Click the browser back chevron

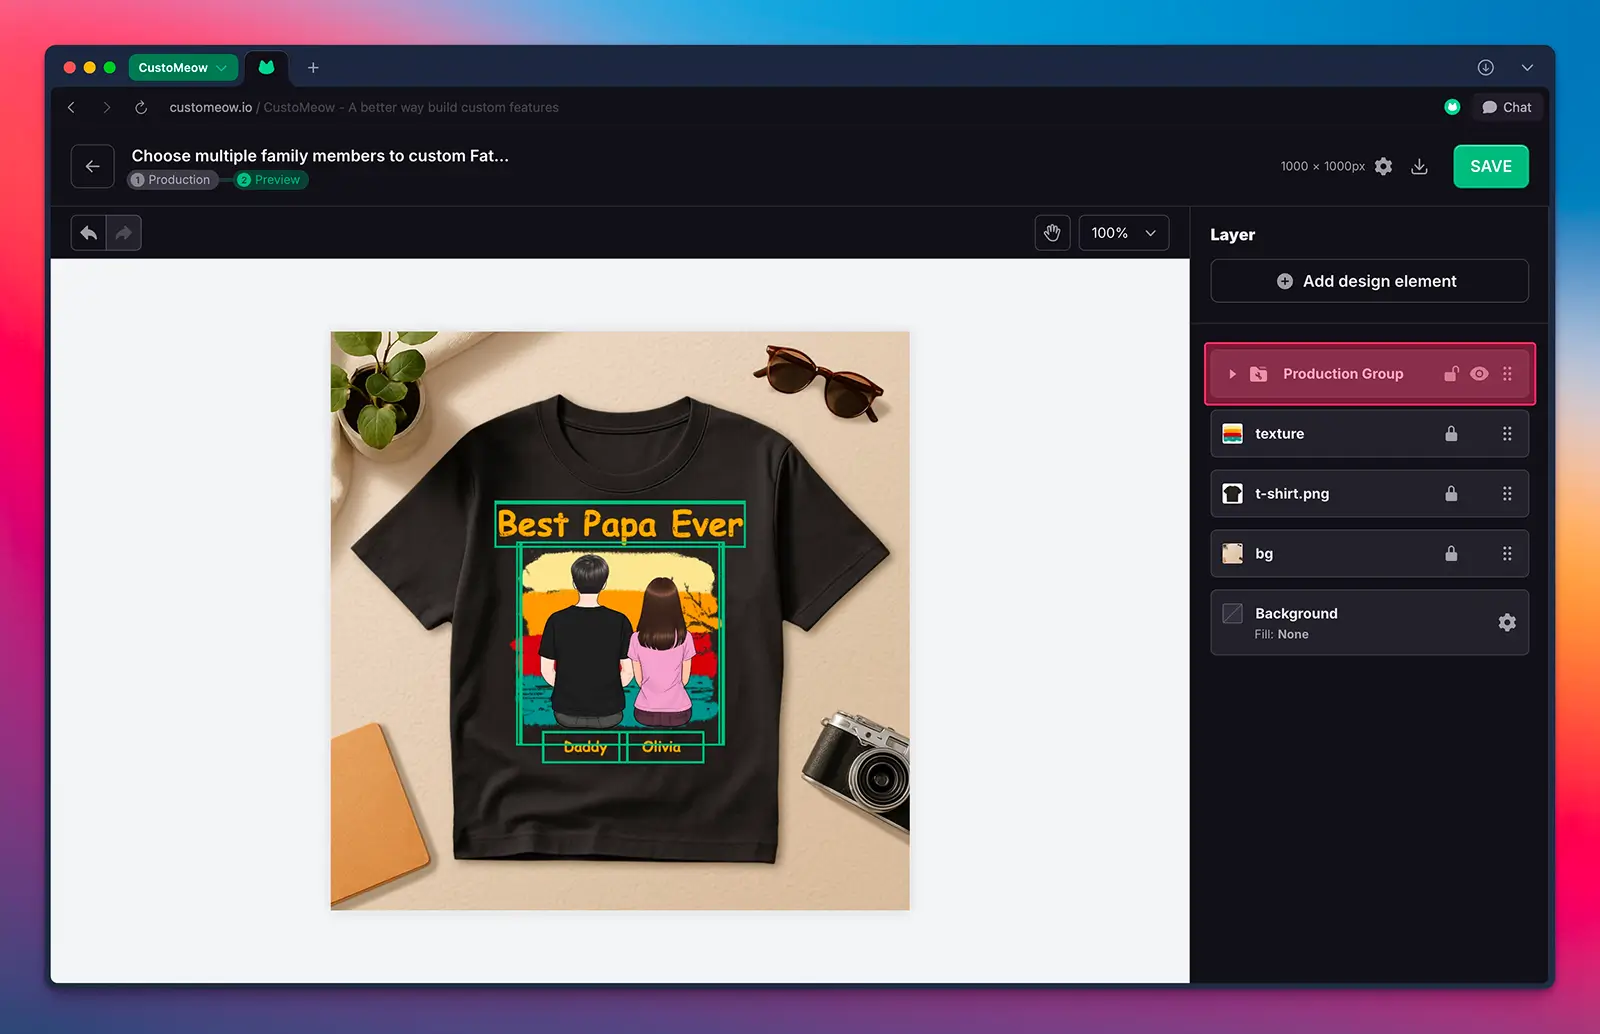coord(71,107)
